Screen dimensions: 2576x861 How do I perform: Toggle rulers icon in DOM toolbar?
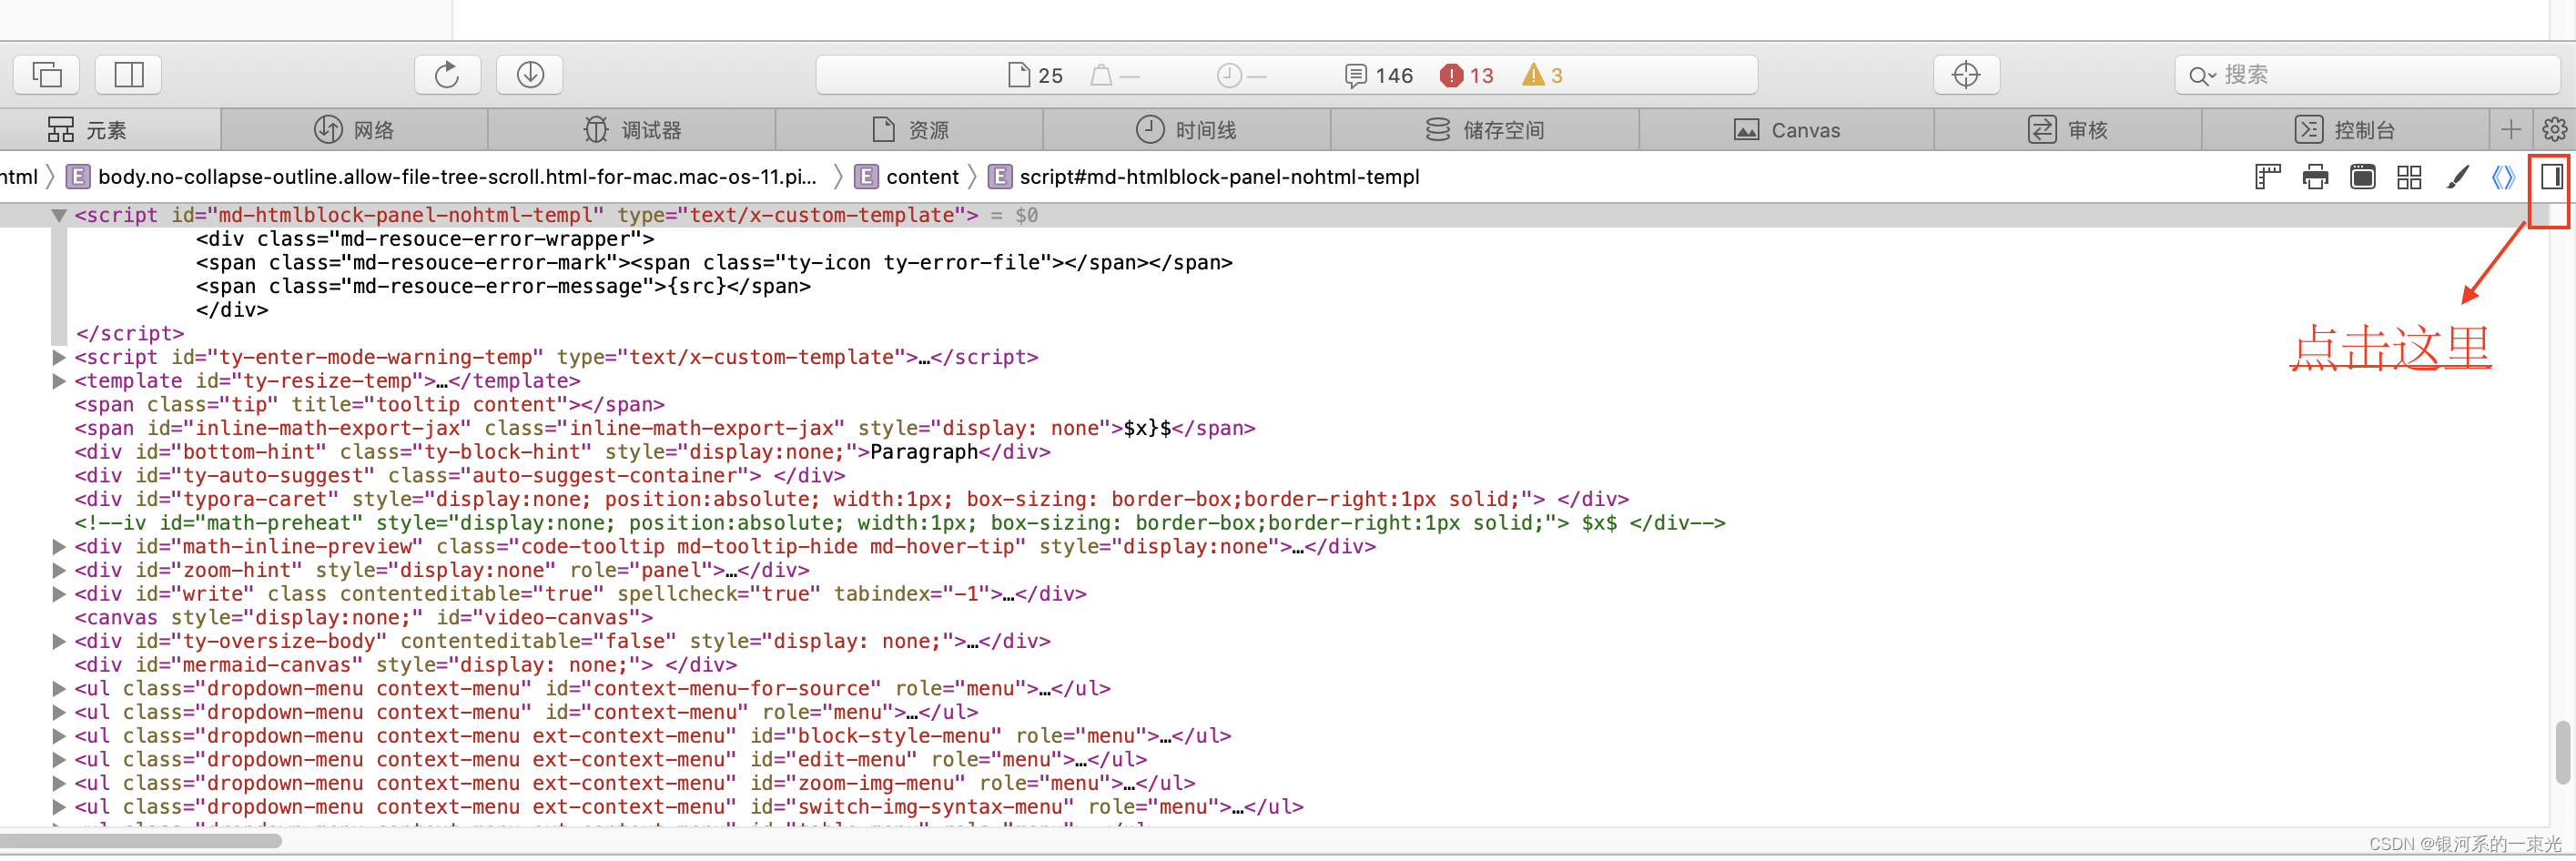pos(2267,177)
